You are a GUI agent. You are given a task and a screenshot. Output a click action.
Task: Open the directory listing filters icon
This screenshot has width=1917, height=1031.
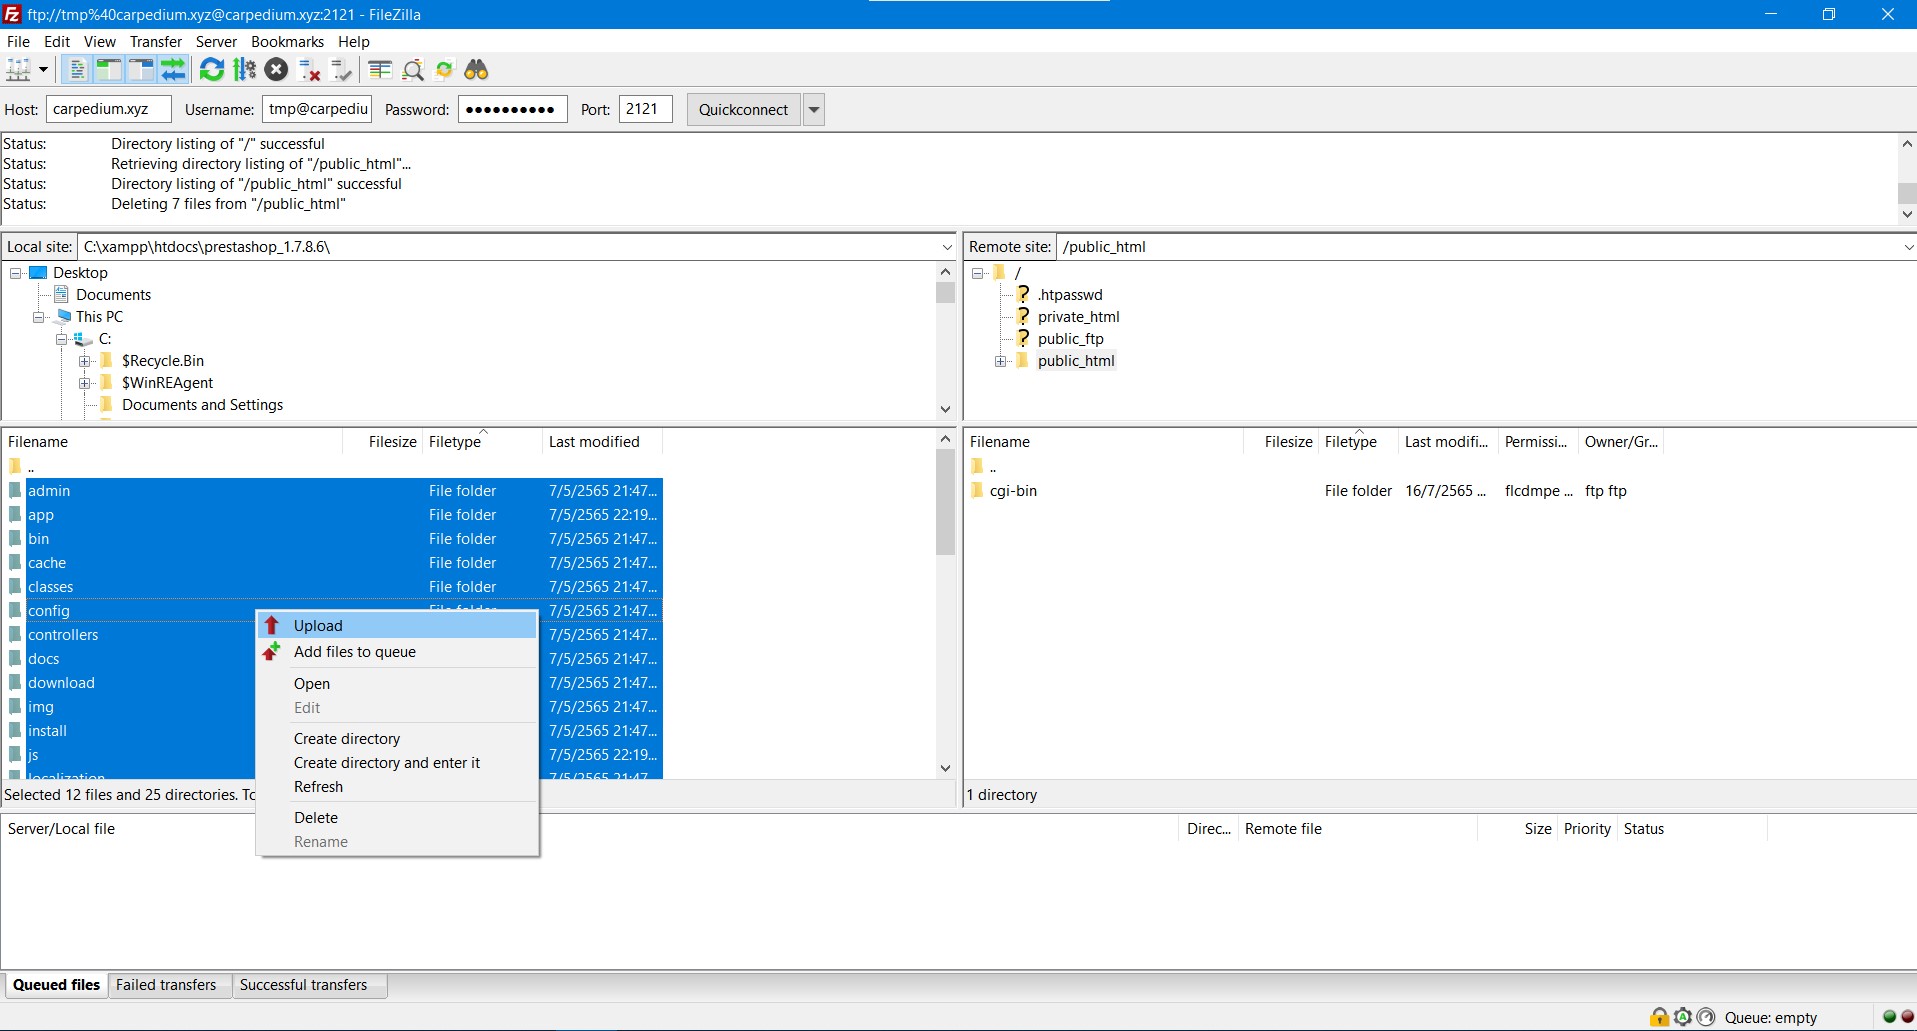pyautogui.click(x=380, y=70)
